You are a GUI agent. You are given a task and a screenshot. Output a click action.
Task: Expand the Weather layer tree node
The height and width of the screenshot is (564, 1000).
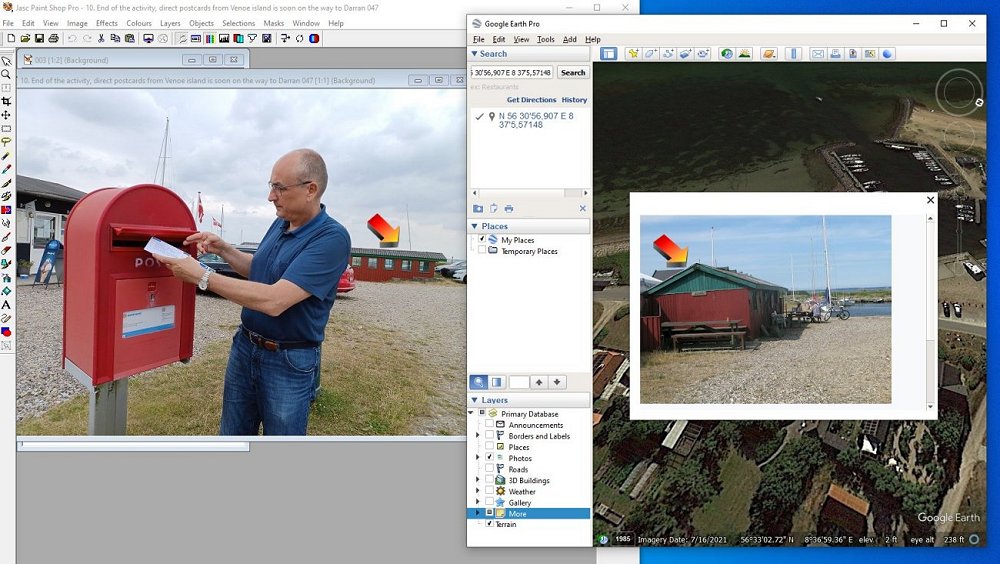[x=477, y=491]
